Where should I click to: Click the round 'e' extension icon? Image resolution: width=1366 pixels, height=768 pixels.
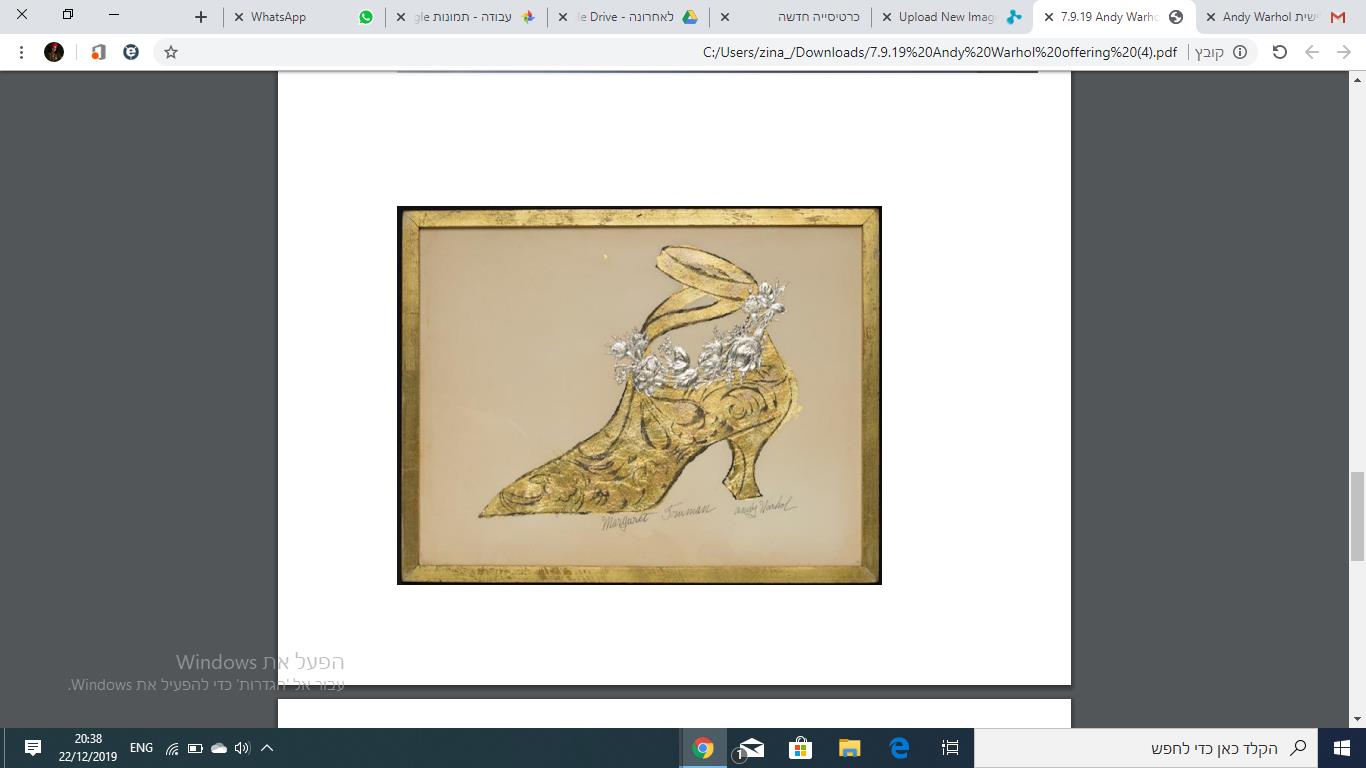(131, 52)
